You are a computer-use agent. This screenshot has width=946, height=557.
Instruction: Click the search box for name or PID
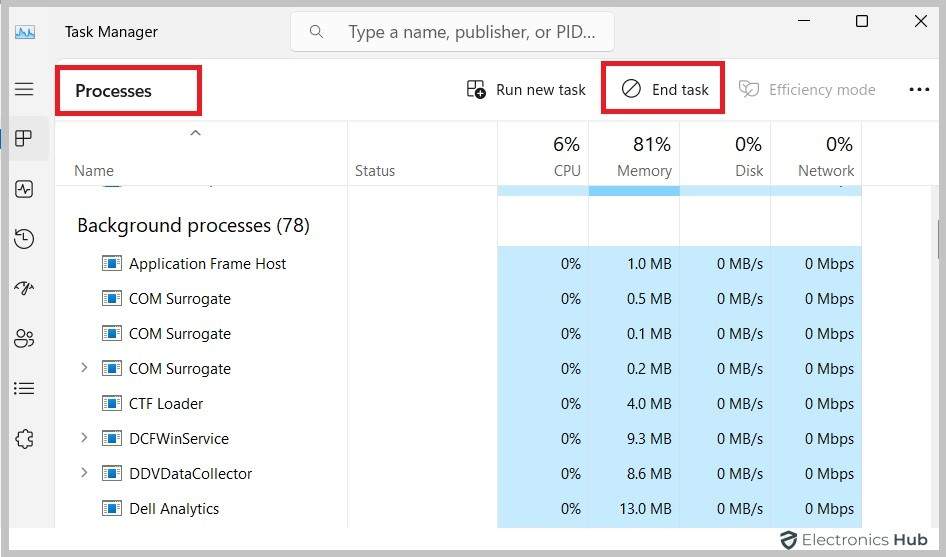(452, 31)
